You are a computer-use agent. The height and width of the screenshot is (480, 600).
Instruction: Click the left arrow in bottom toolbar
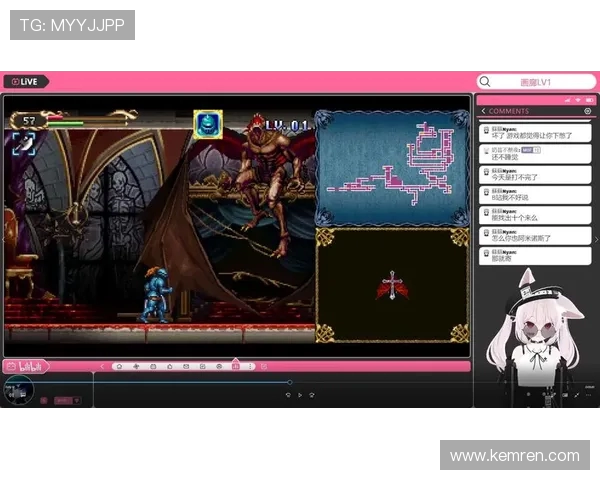click(x=101, y=366)
